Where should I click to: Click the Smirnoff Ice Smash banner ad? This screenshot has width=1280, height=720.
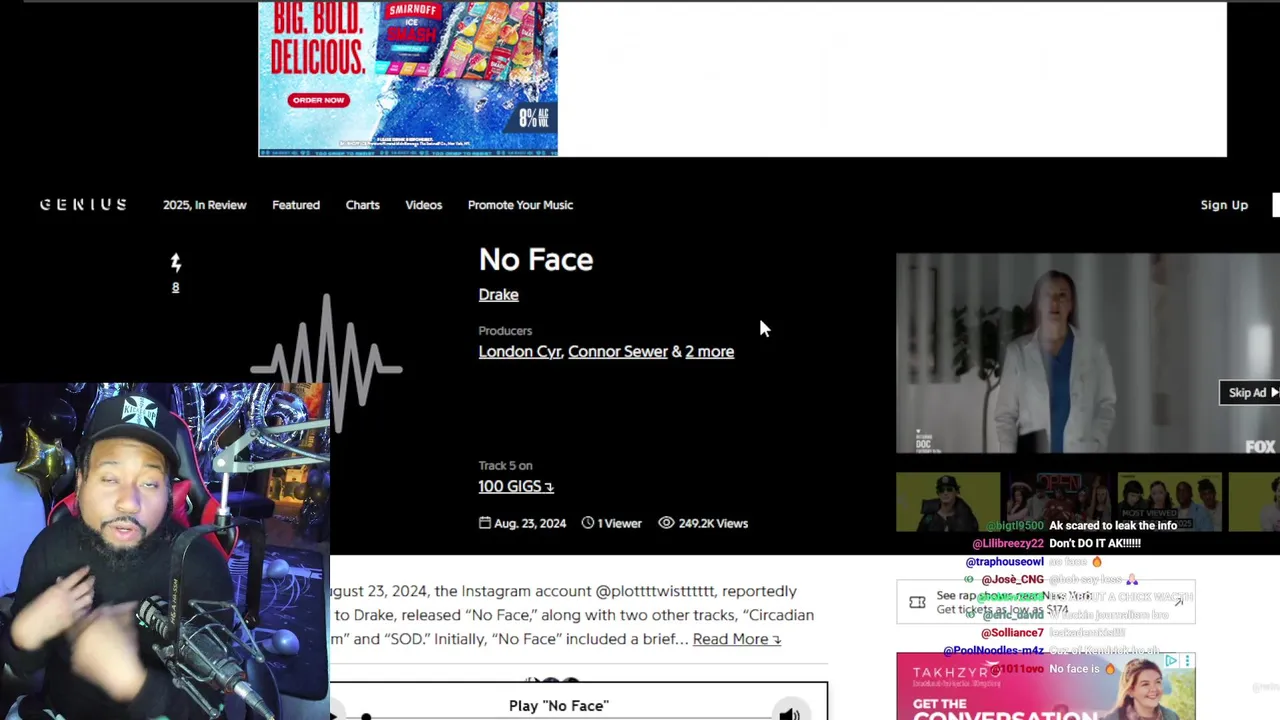click(408, 79)
